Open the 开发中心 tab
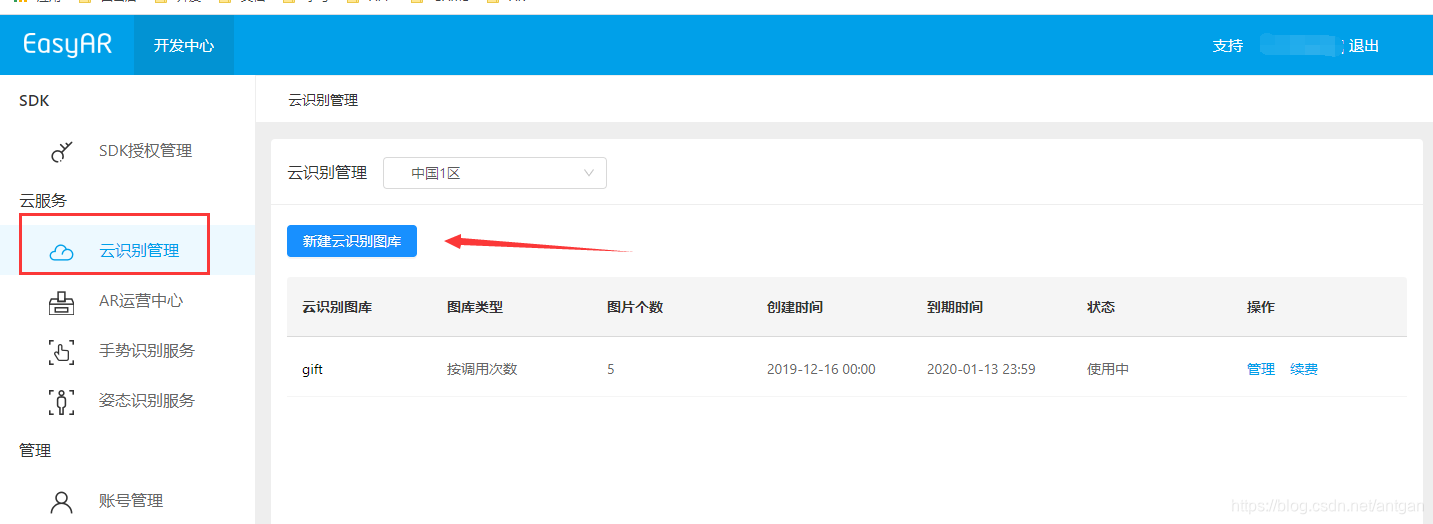1433x524 pixels. click(184, 45)
